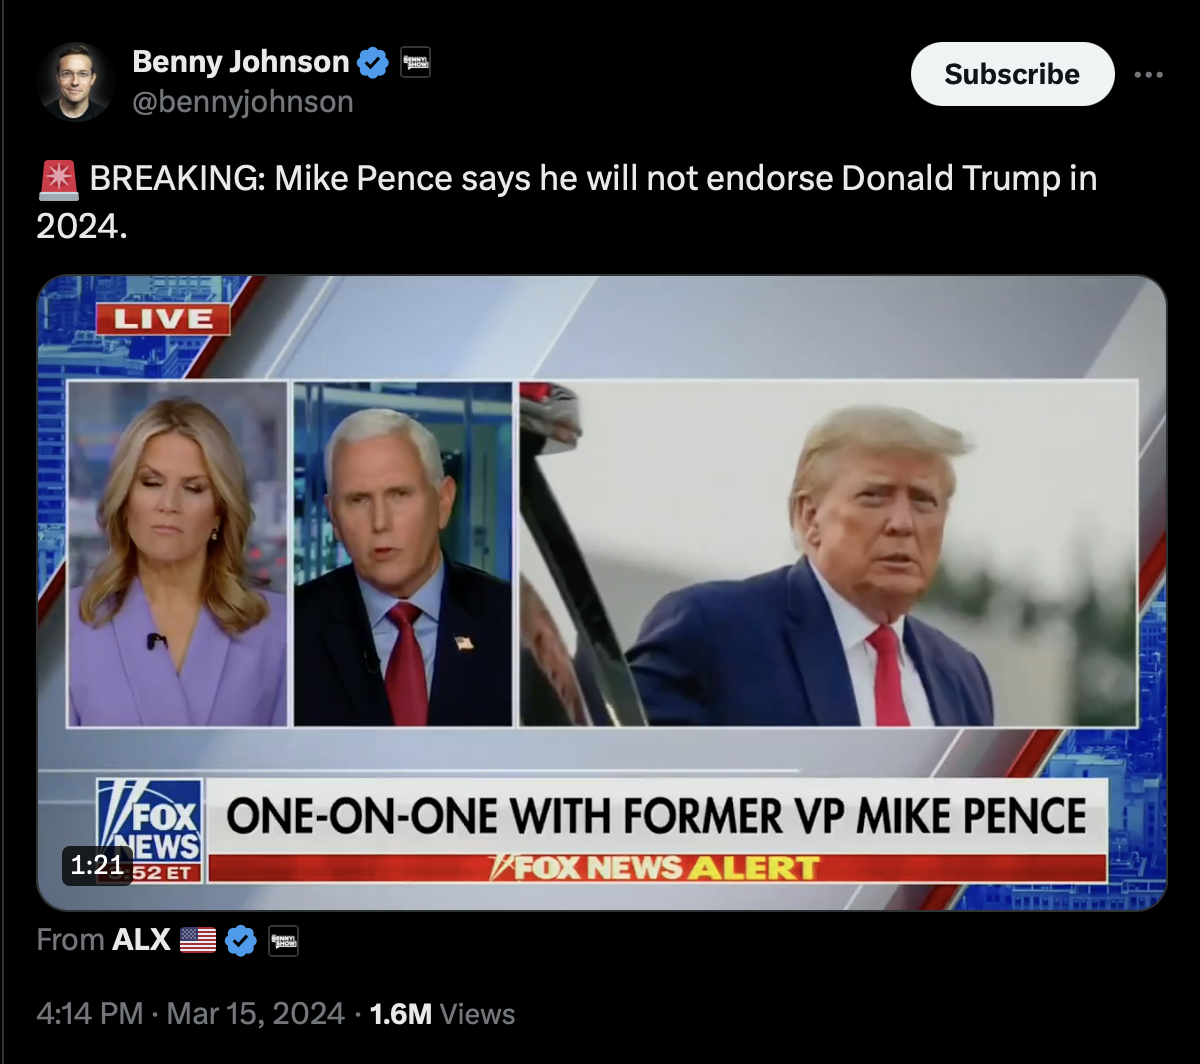Click the red siren emoji in the post
The height and width of the screenshot is (1064, 1200).
tap(59, 180)
